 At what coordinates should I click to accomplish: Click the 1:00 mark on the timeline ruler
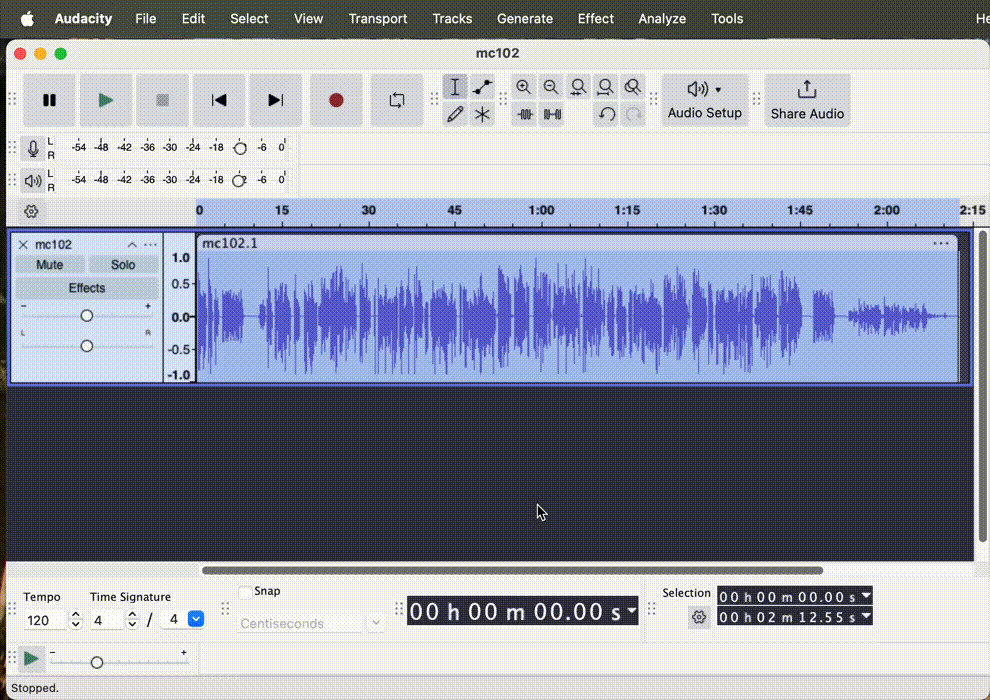click(x=541, y=210)
